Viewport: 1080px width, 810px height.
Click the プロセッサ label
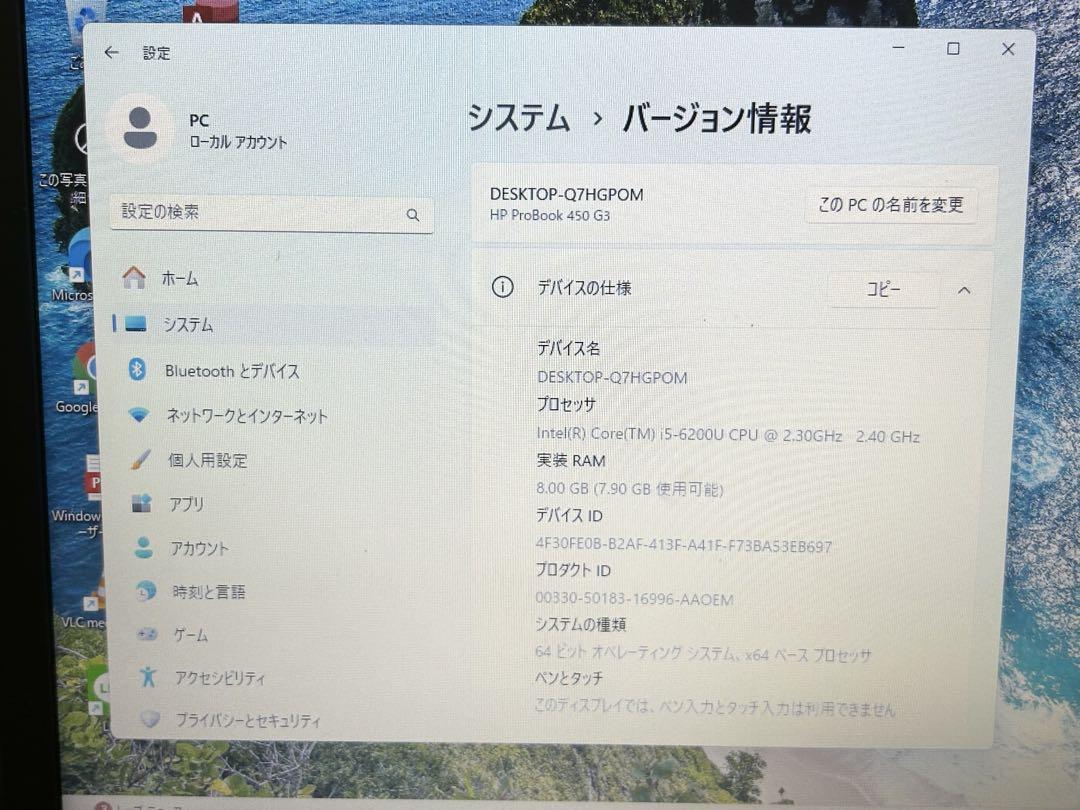(x=566, y=404)
